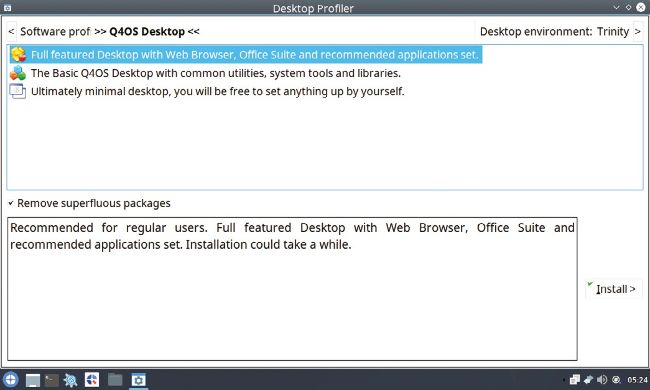The height and width of the screenshot is (390, 650).
Task: Click inside the profile description text box
Action: pyautogui.click(x=292, y=289)
